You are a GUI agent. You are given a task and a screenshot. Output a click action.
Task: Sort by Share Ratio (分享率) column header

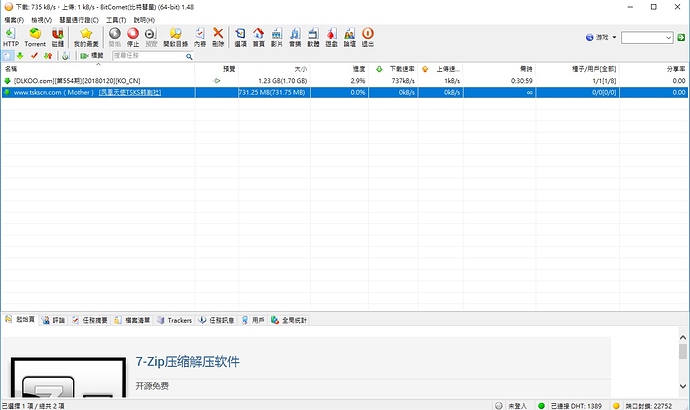click(654, 69)
